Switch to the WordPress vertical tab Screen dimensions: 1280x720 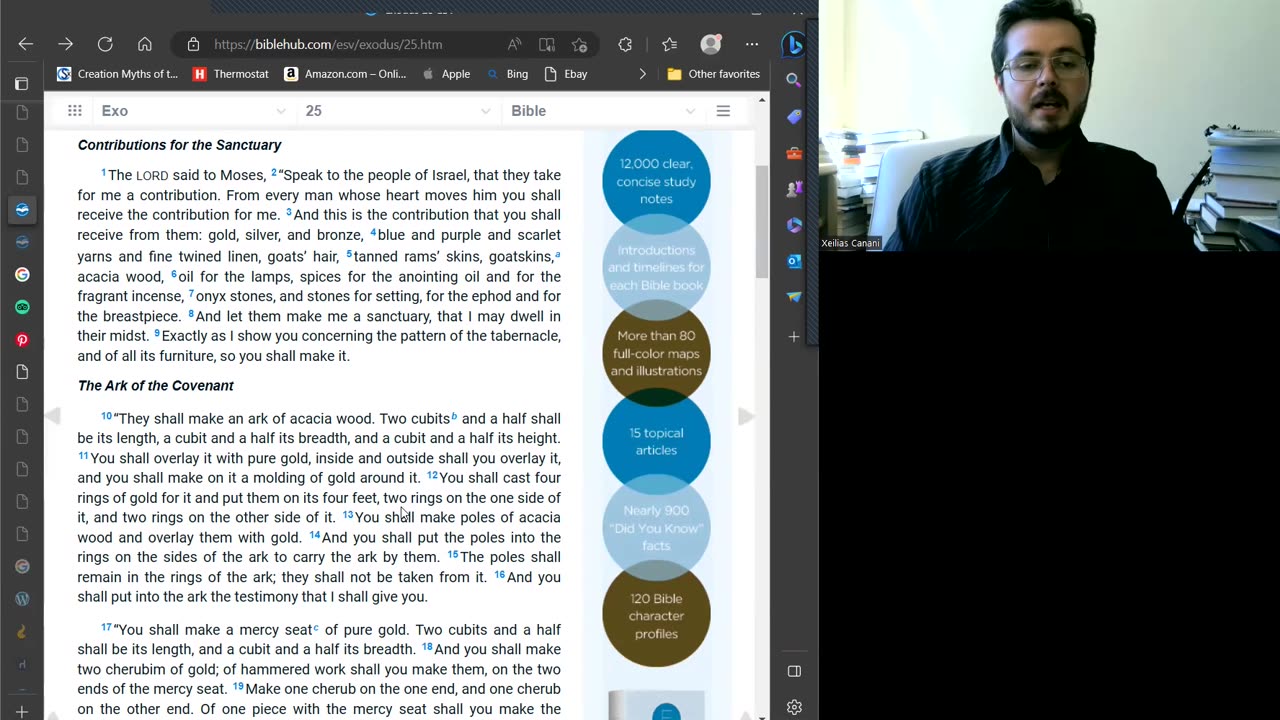(22, 599)
